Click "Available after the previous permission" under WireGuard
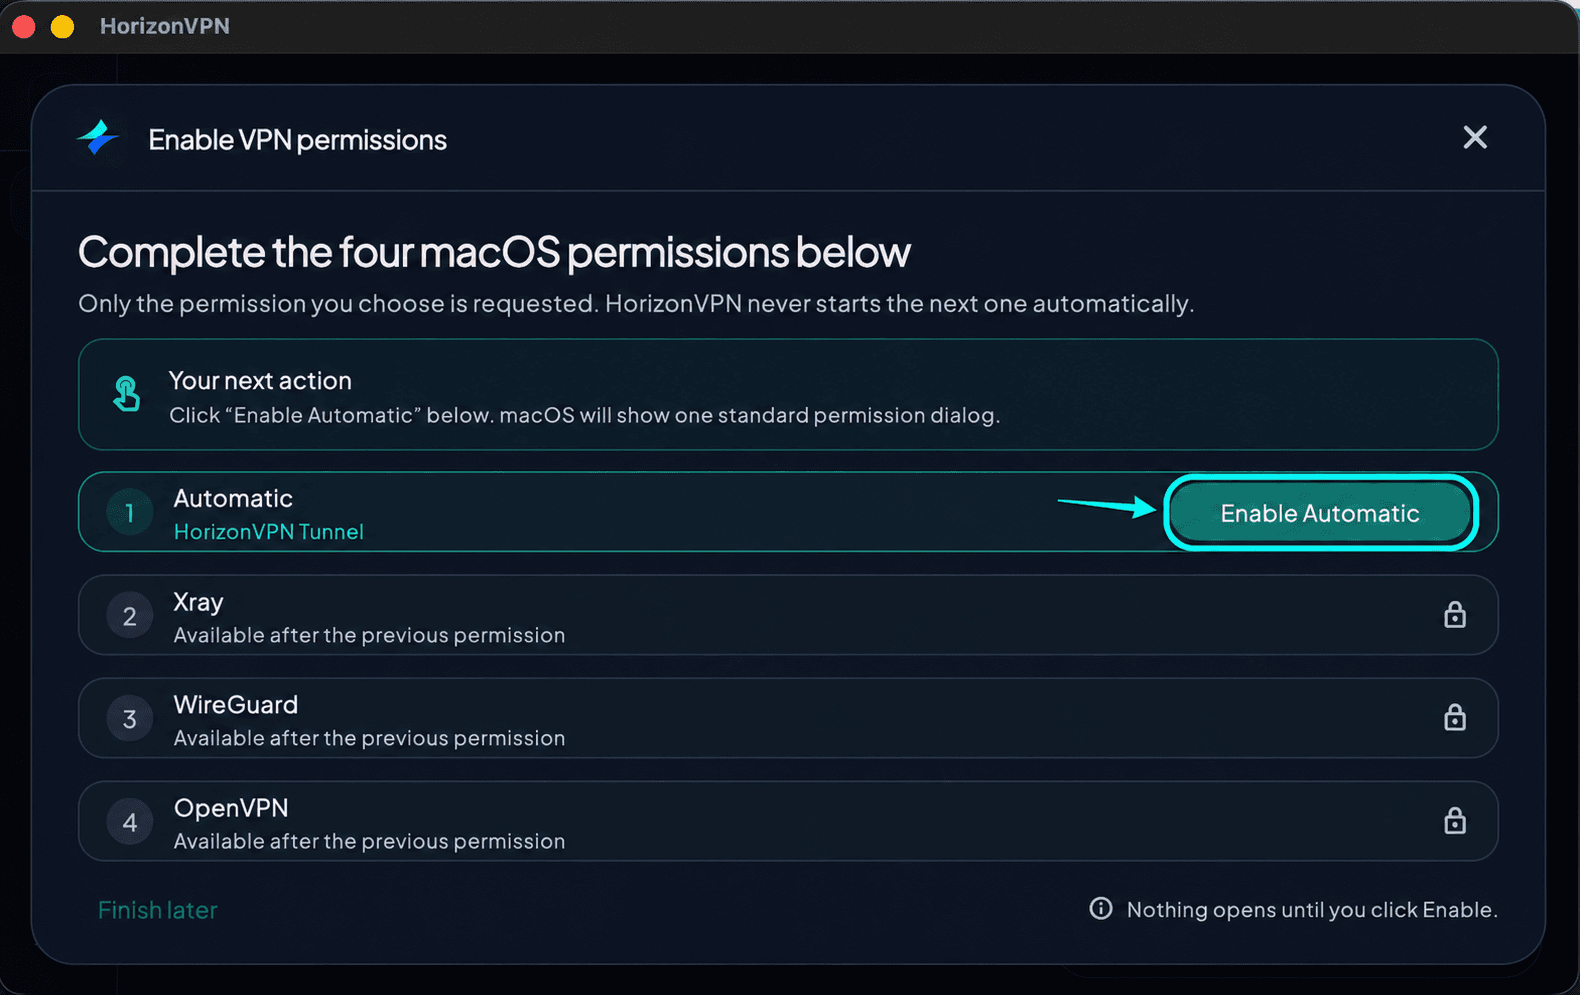Viewport: 1580px width, 995px height. [x=369, y=738]
